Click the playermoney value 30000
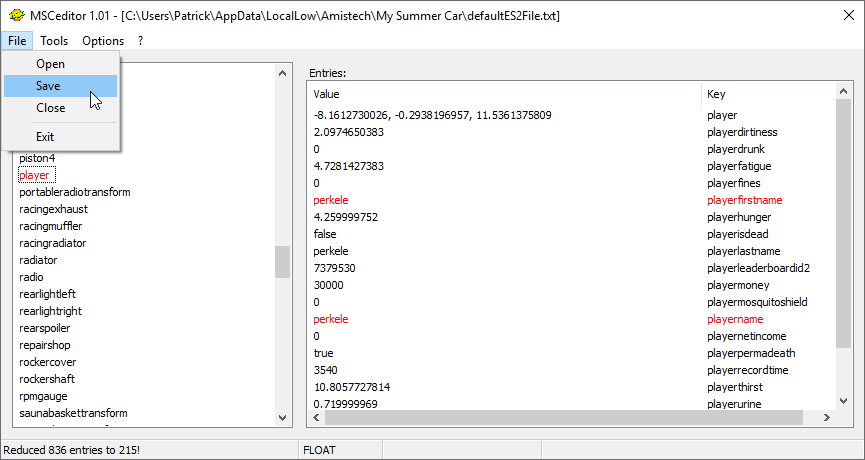The height and width of the screenshot is (460, 865). coord(328,286)
